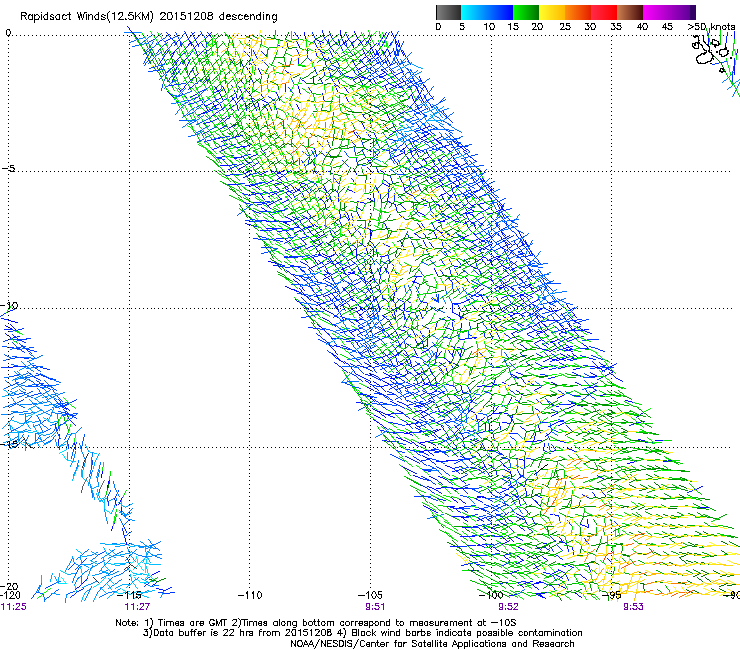The image size is (740, 650).
Task: Click the magenta 40-45 knots color segment
Action: [x=656, y=12]
